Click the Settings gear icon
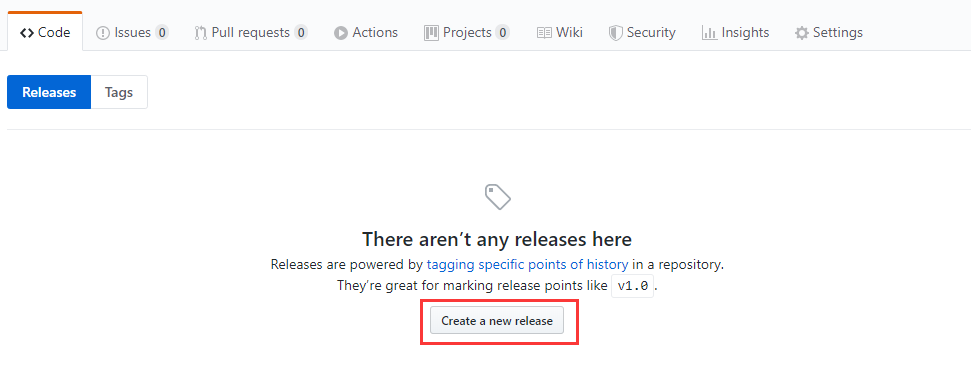The width and height of the screenshot is (971, 374). click(x=802, y=33)
